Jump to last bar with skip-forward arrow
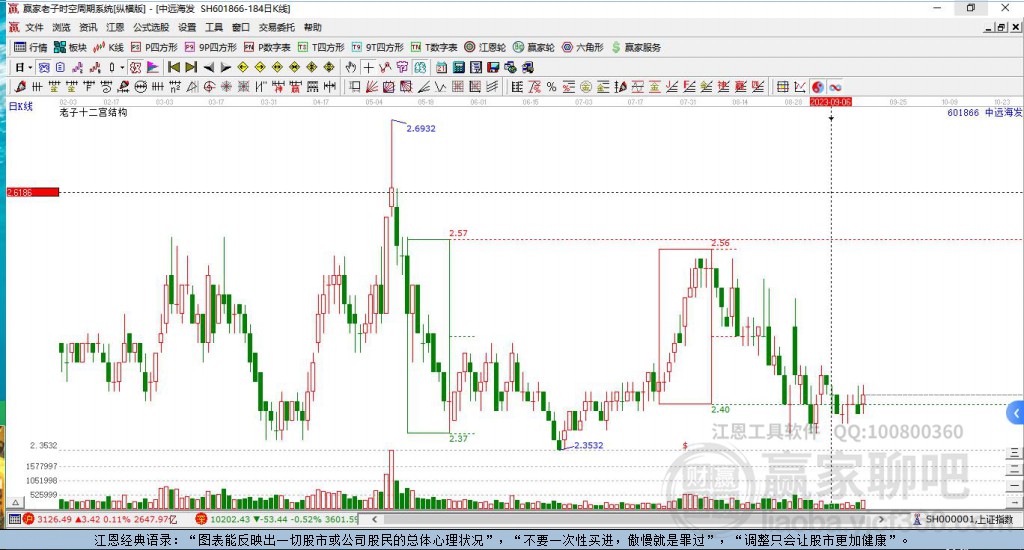The image size is (1024, 550). (x=191, y=67)
